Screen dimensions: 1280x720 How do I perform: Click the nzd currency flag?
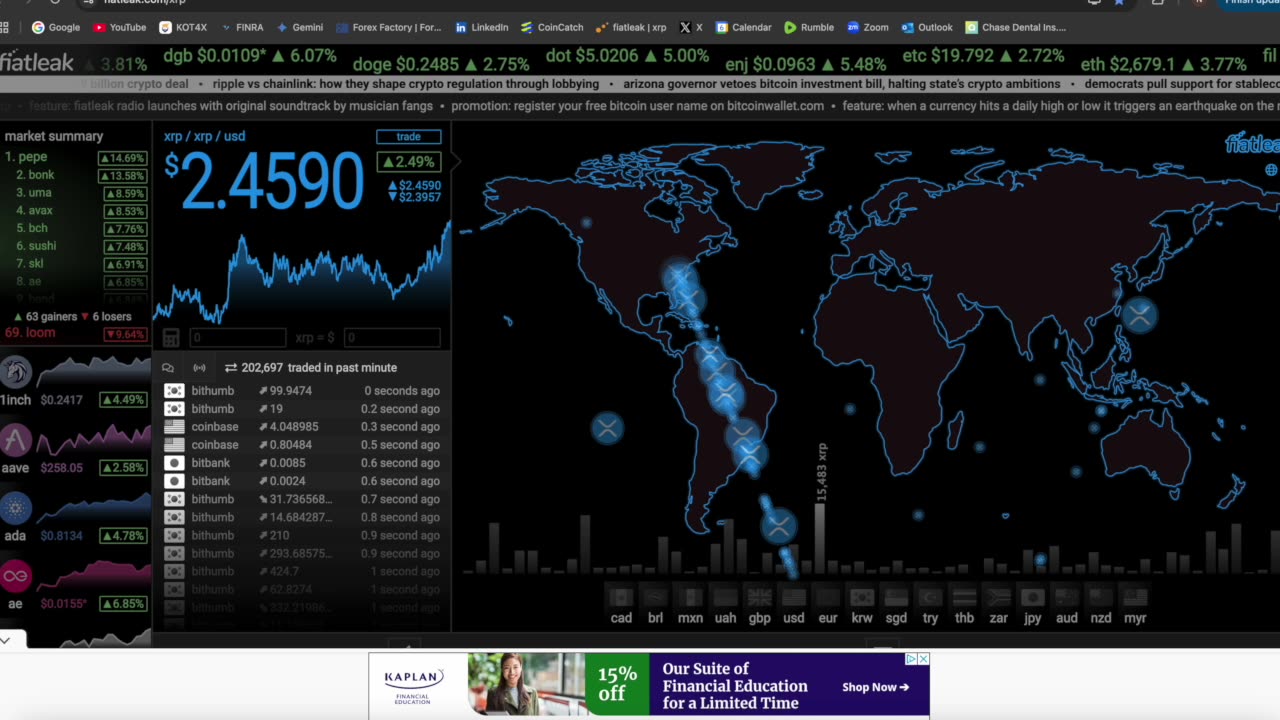(1101, 597)
